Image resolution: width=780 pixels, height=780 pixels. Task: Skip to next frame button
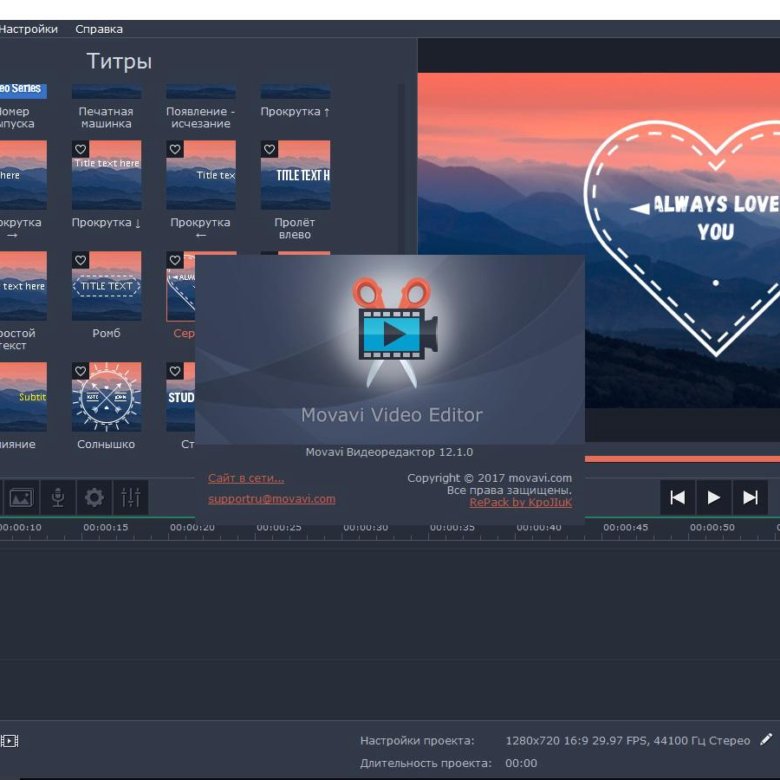pyautogui.click(x=750, y=497)
